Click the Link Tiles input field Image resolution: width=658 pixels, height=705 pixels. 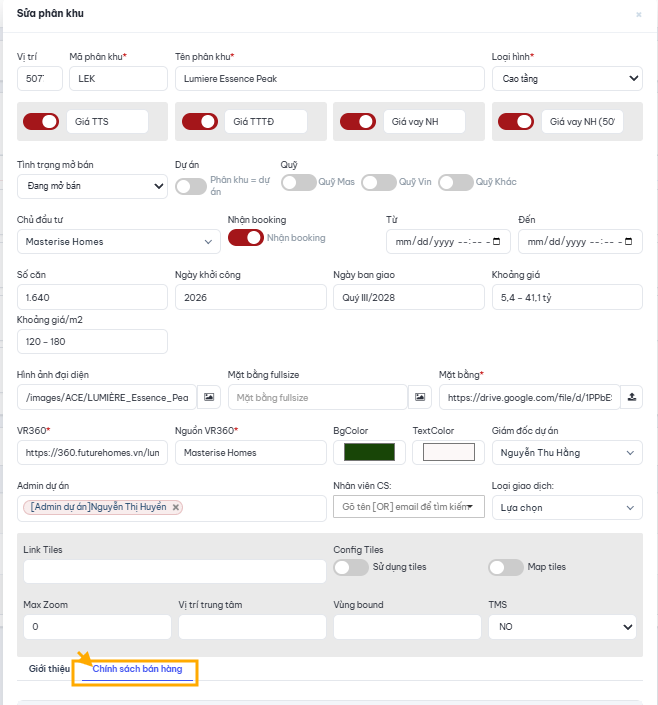pos(175,571)
